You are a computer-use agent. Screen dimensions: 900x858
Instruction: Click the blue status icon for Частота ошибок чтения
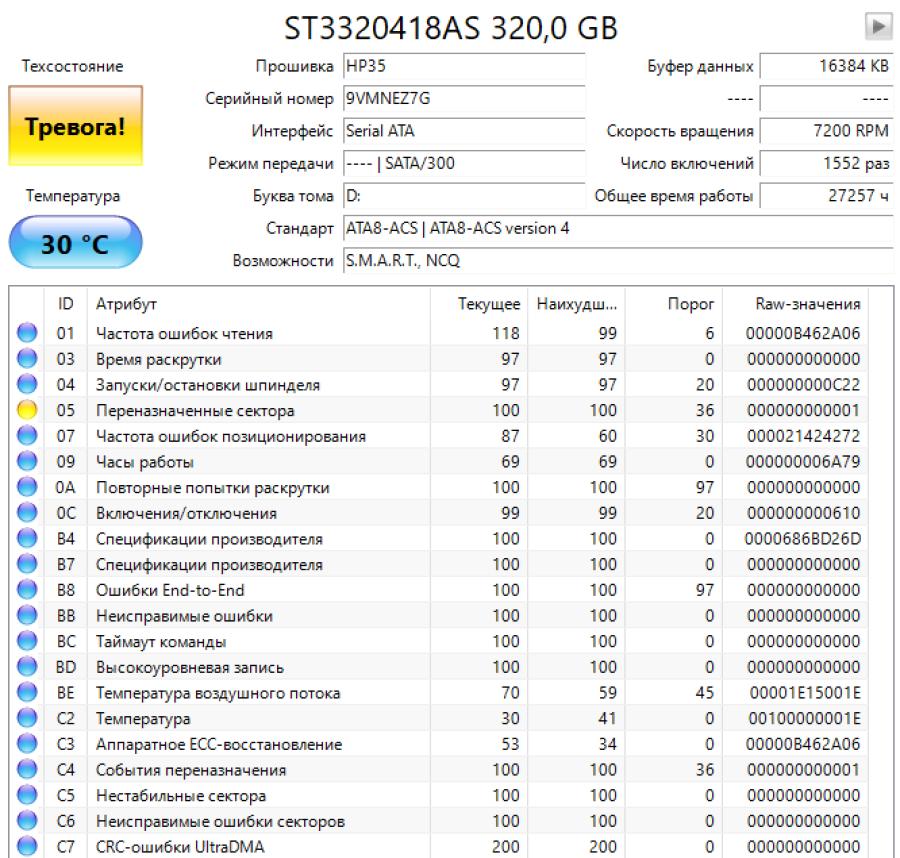(x=27, y=333)
